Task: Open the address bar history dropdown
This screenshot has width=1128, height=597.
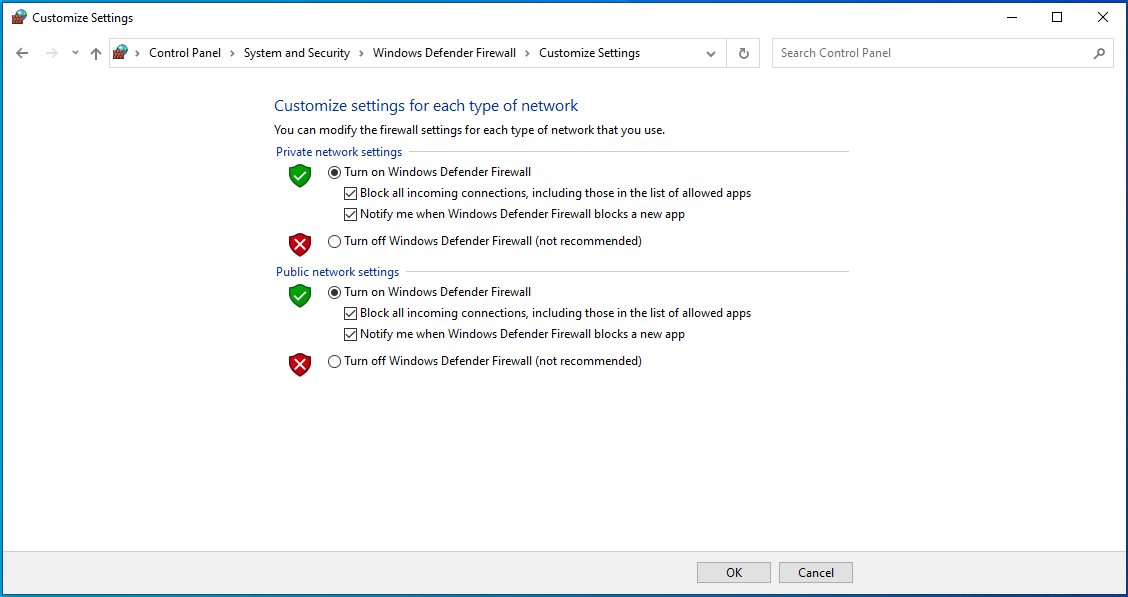Action: (x=710, y=52)
